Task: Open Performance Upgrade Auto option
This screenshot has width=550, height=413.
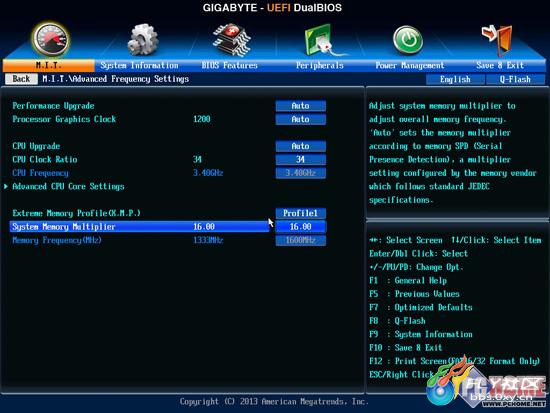Action: point(301,106)
